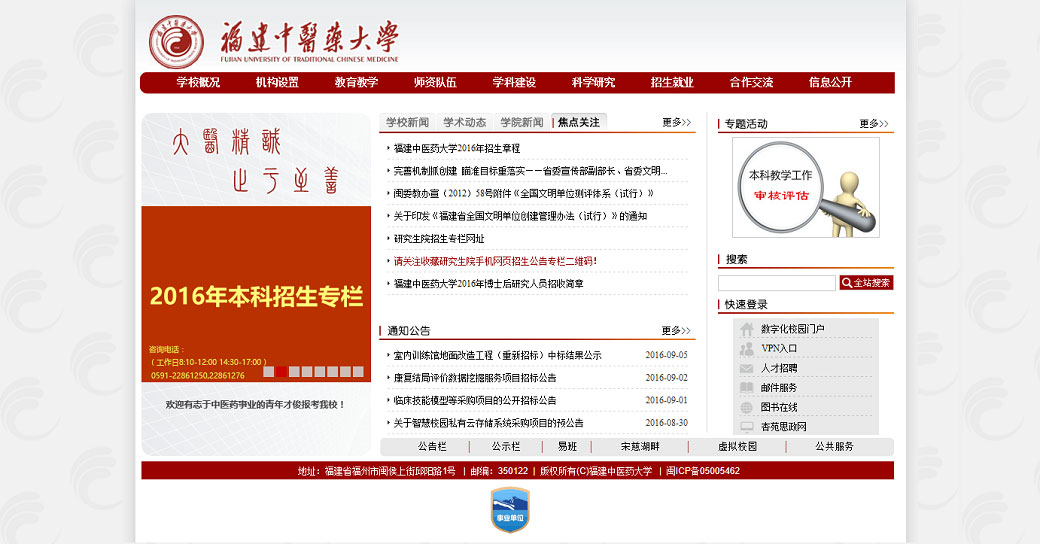Open 2016年博士后研究人员招收简章 link
The width and height of the screenshot is (1040, 544).
click(x=488, y=284)
